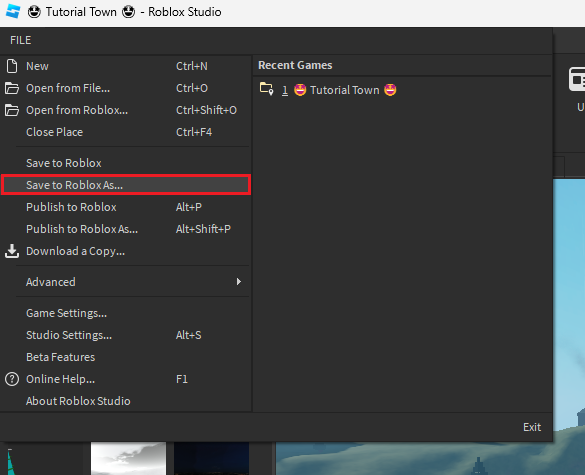Viewport: 585px width, 475px height.
Task: Click the Open from Roblox folder icon
Action: (12, 110)
